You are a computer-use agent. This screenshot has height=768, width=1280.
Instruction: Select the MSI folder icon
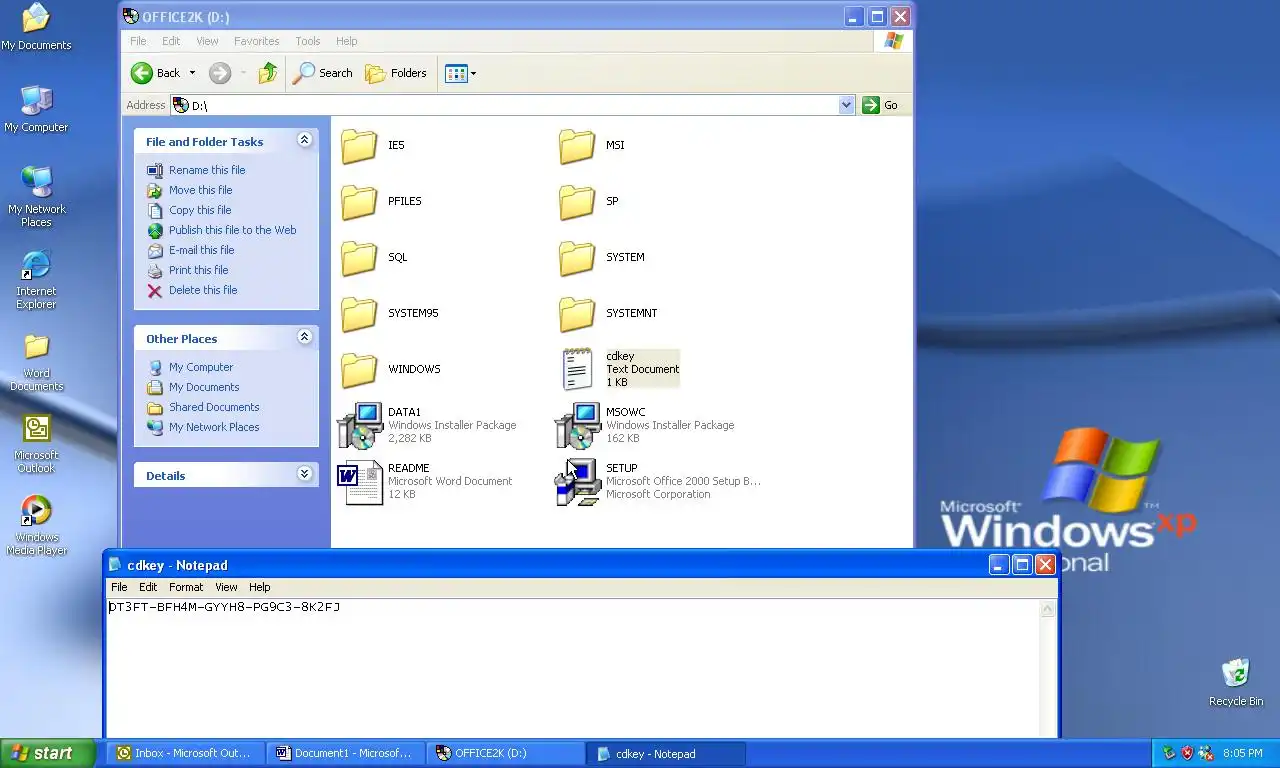[577, 146]
